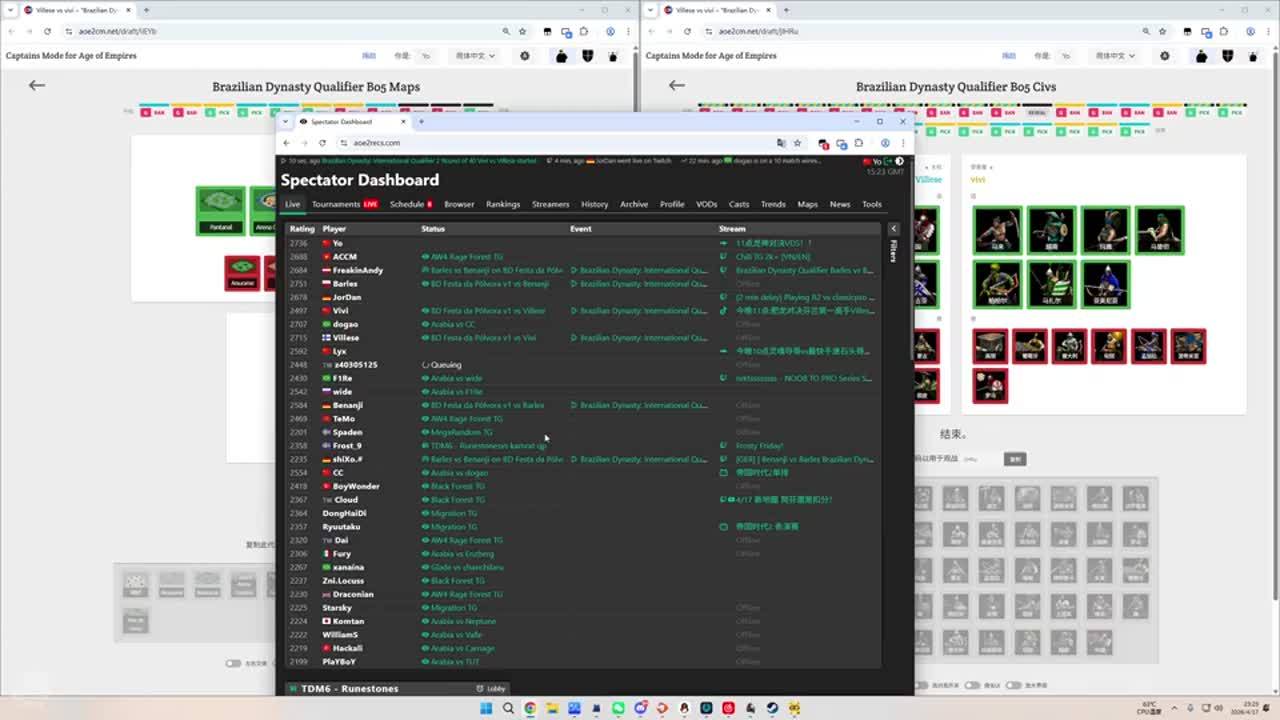
Task: Open Steam from the Windows taskbar
Action: point(772,708)
